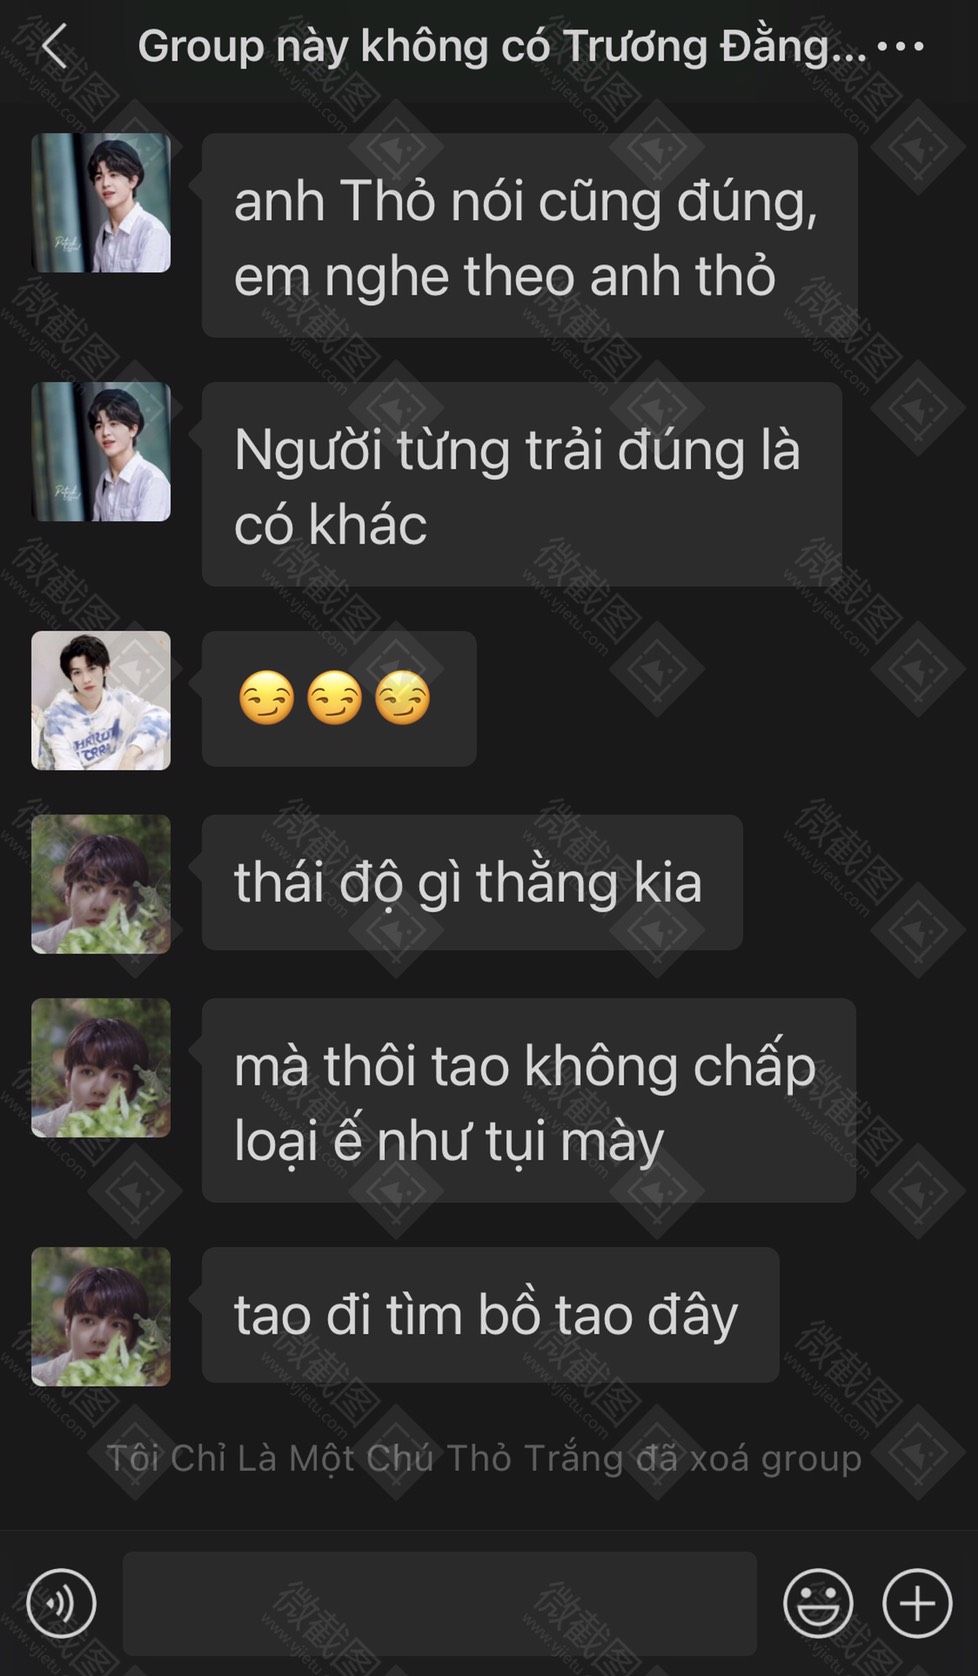Tap the plus attachments icon

point(917,1603)
